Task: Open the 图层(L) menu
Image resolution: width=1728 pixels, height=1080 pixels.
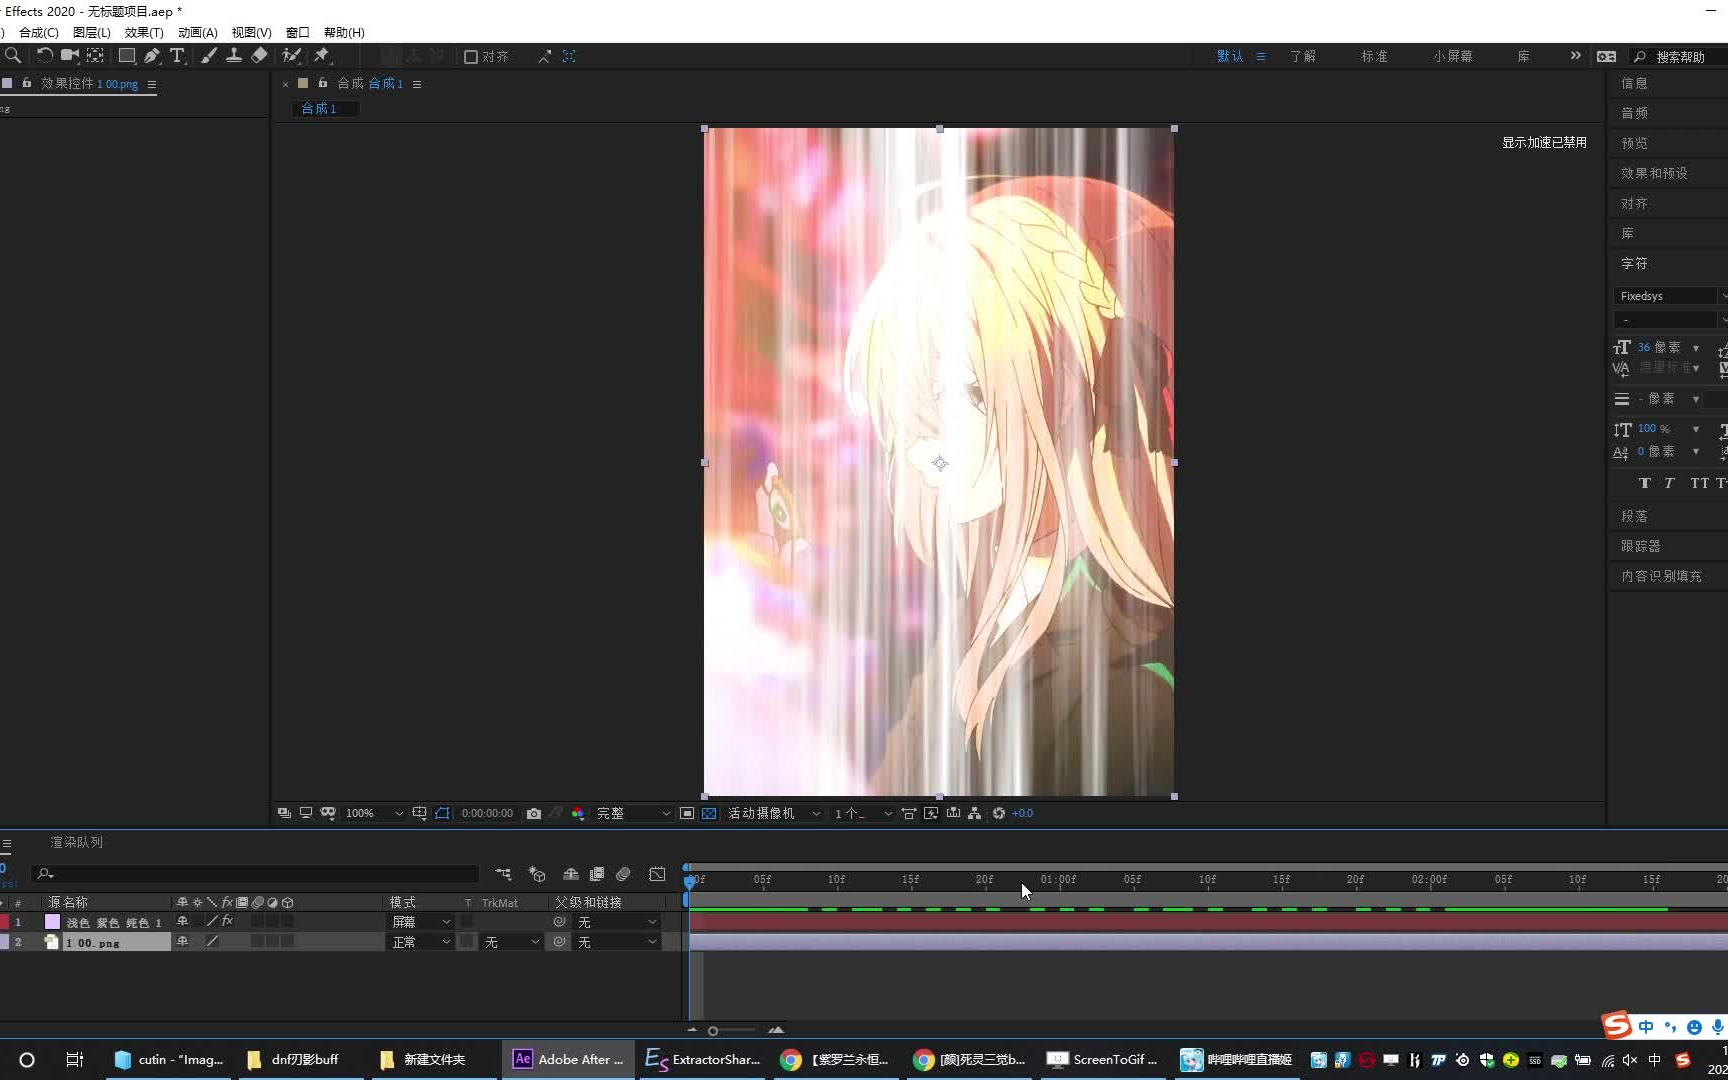Action: pyautogui.click(x=92, y=32)
